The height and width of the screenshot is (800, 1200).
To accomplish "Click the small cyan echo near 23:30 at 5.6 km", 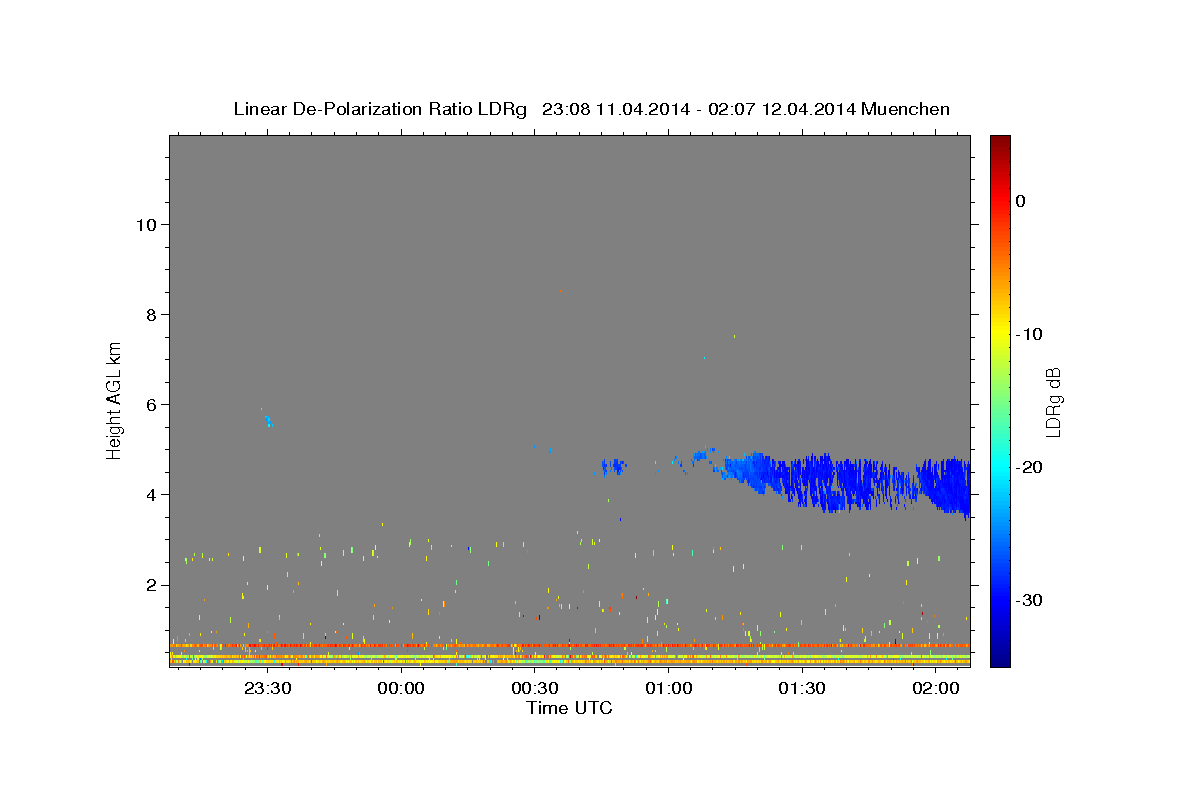I will (x=268, y=421).
